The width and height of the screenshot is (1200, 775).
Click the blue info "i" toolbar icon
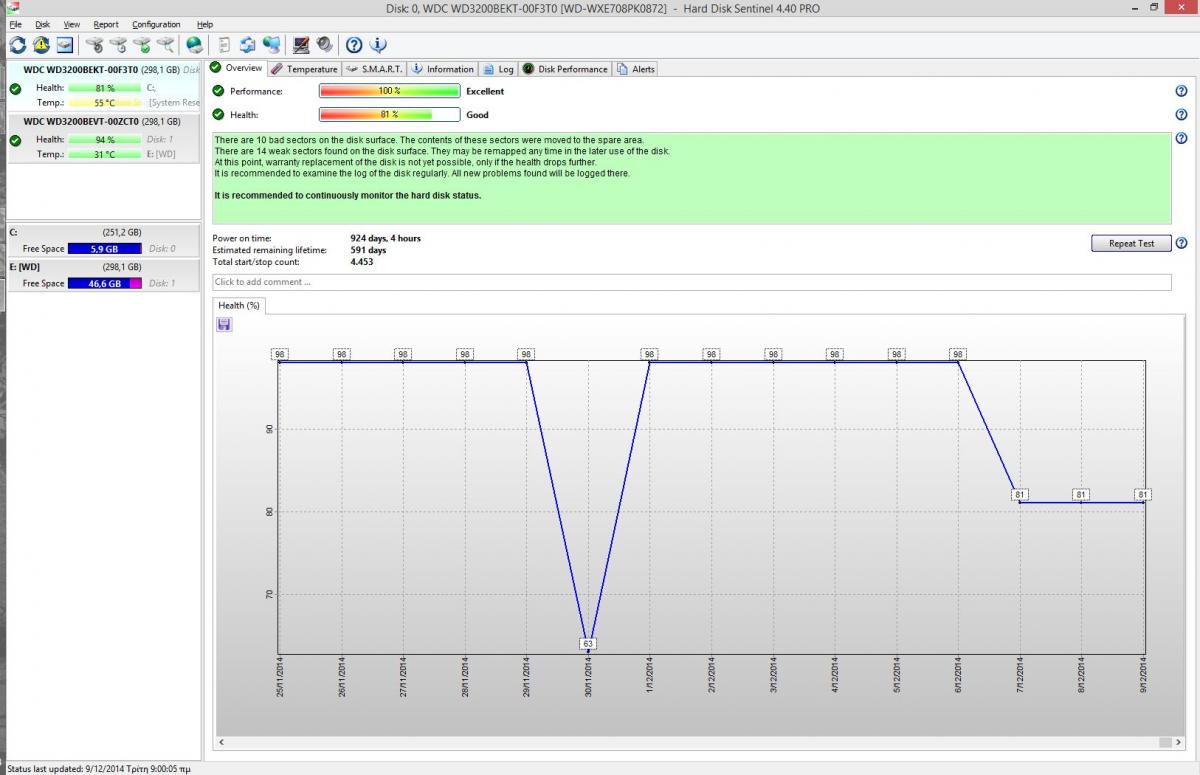coord(377,45)
